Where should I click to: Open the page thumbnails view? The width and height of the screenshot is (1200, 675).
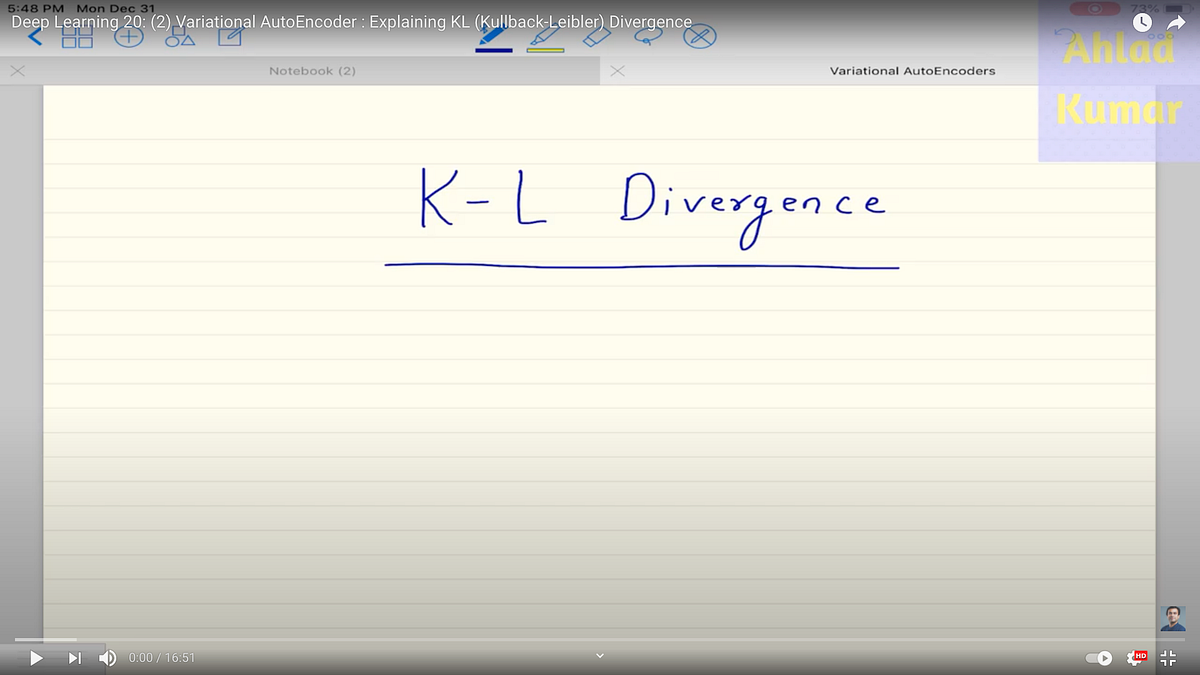(77, 36)
